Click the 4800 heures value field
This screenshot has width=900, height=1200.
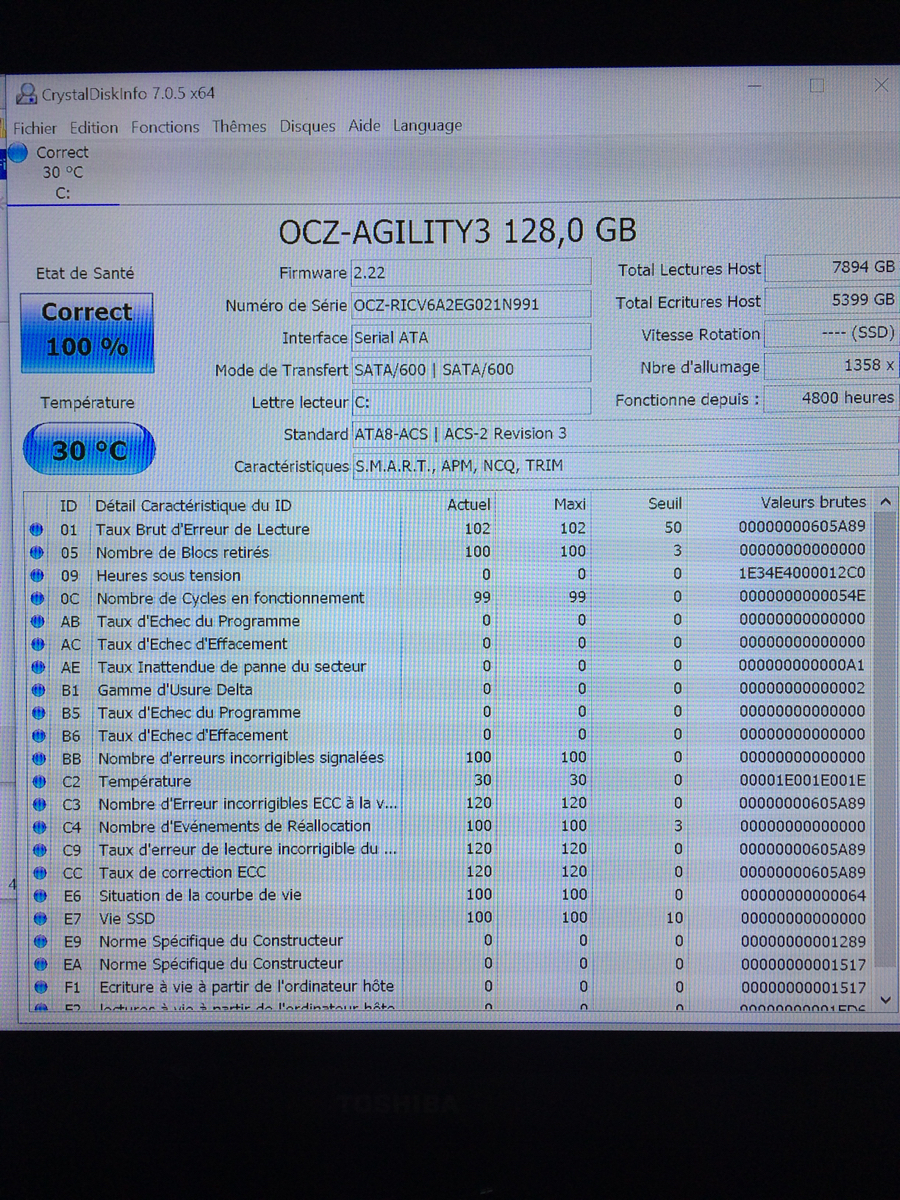tap(831, 398)
